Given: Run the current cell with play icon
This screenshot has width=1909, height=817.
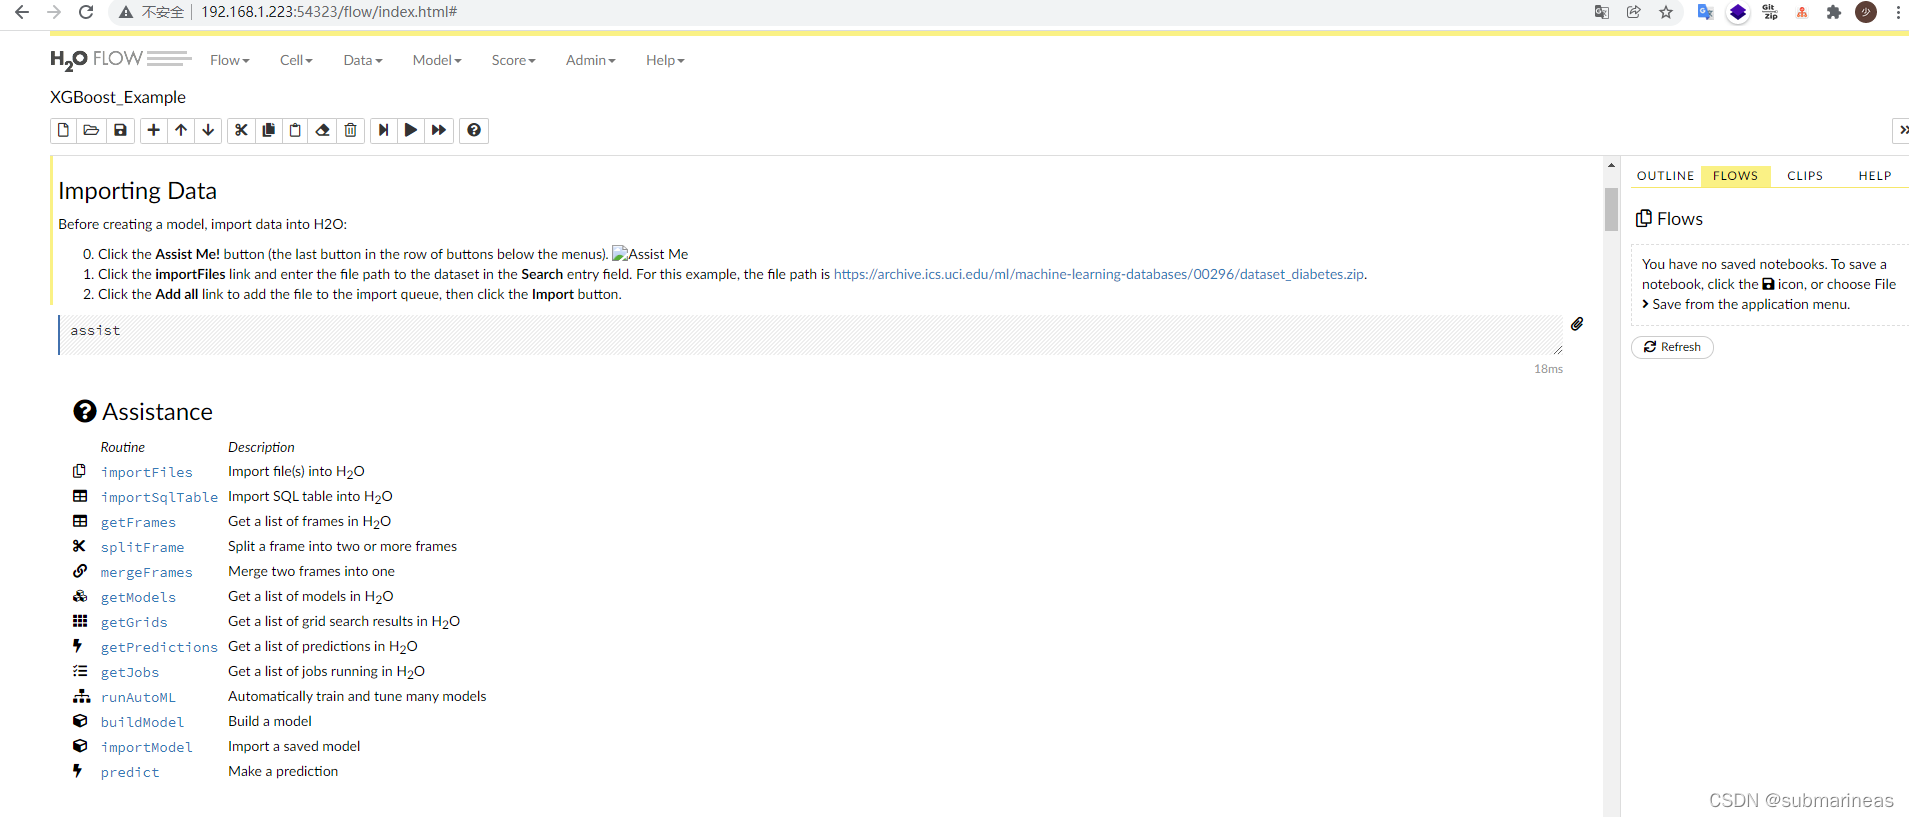Looking at the screenshot, I should coord(411,130).
